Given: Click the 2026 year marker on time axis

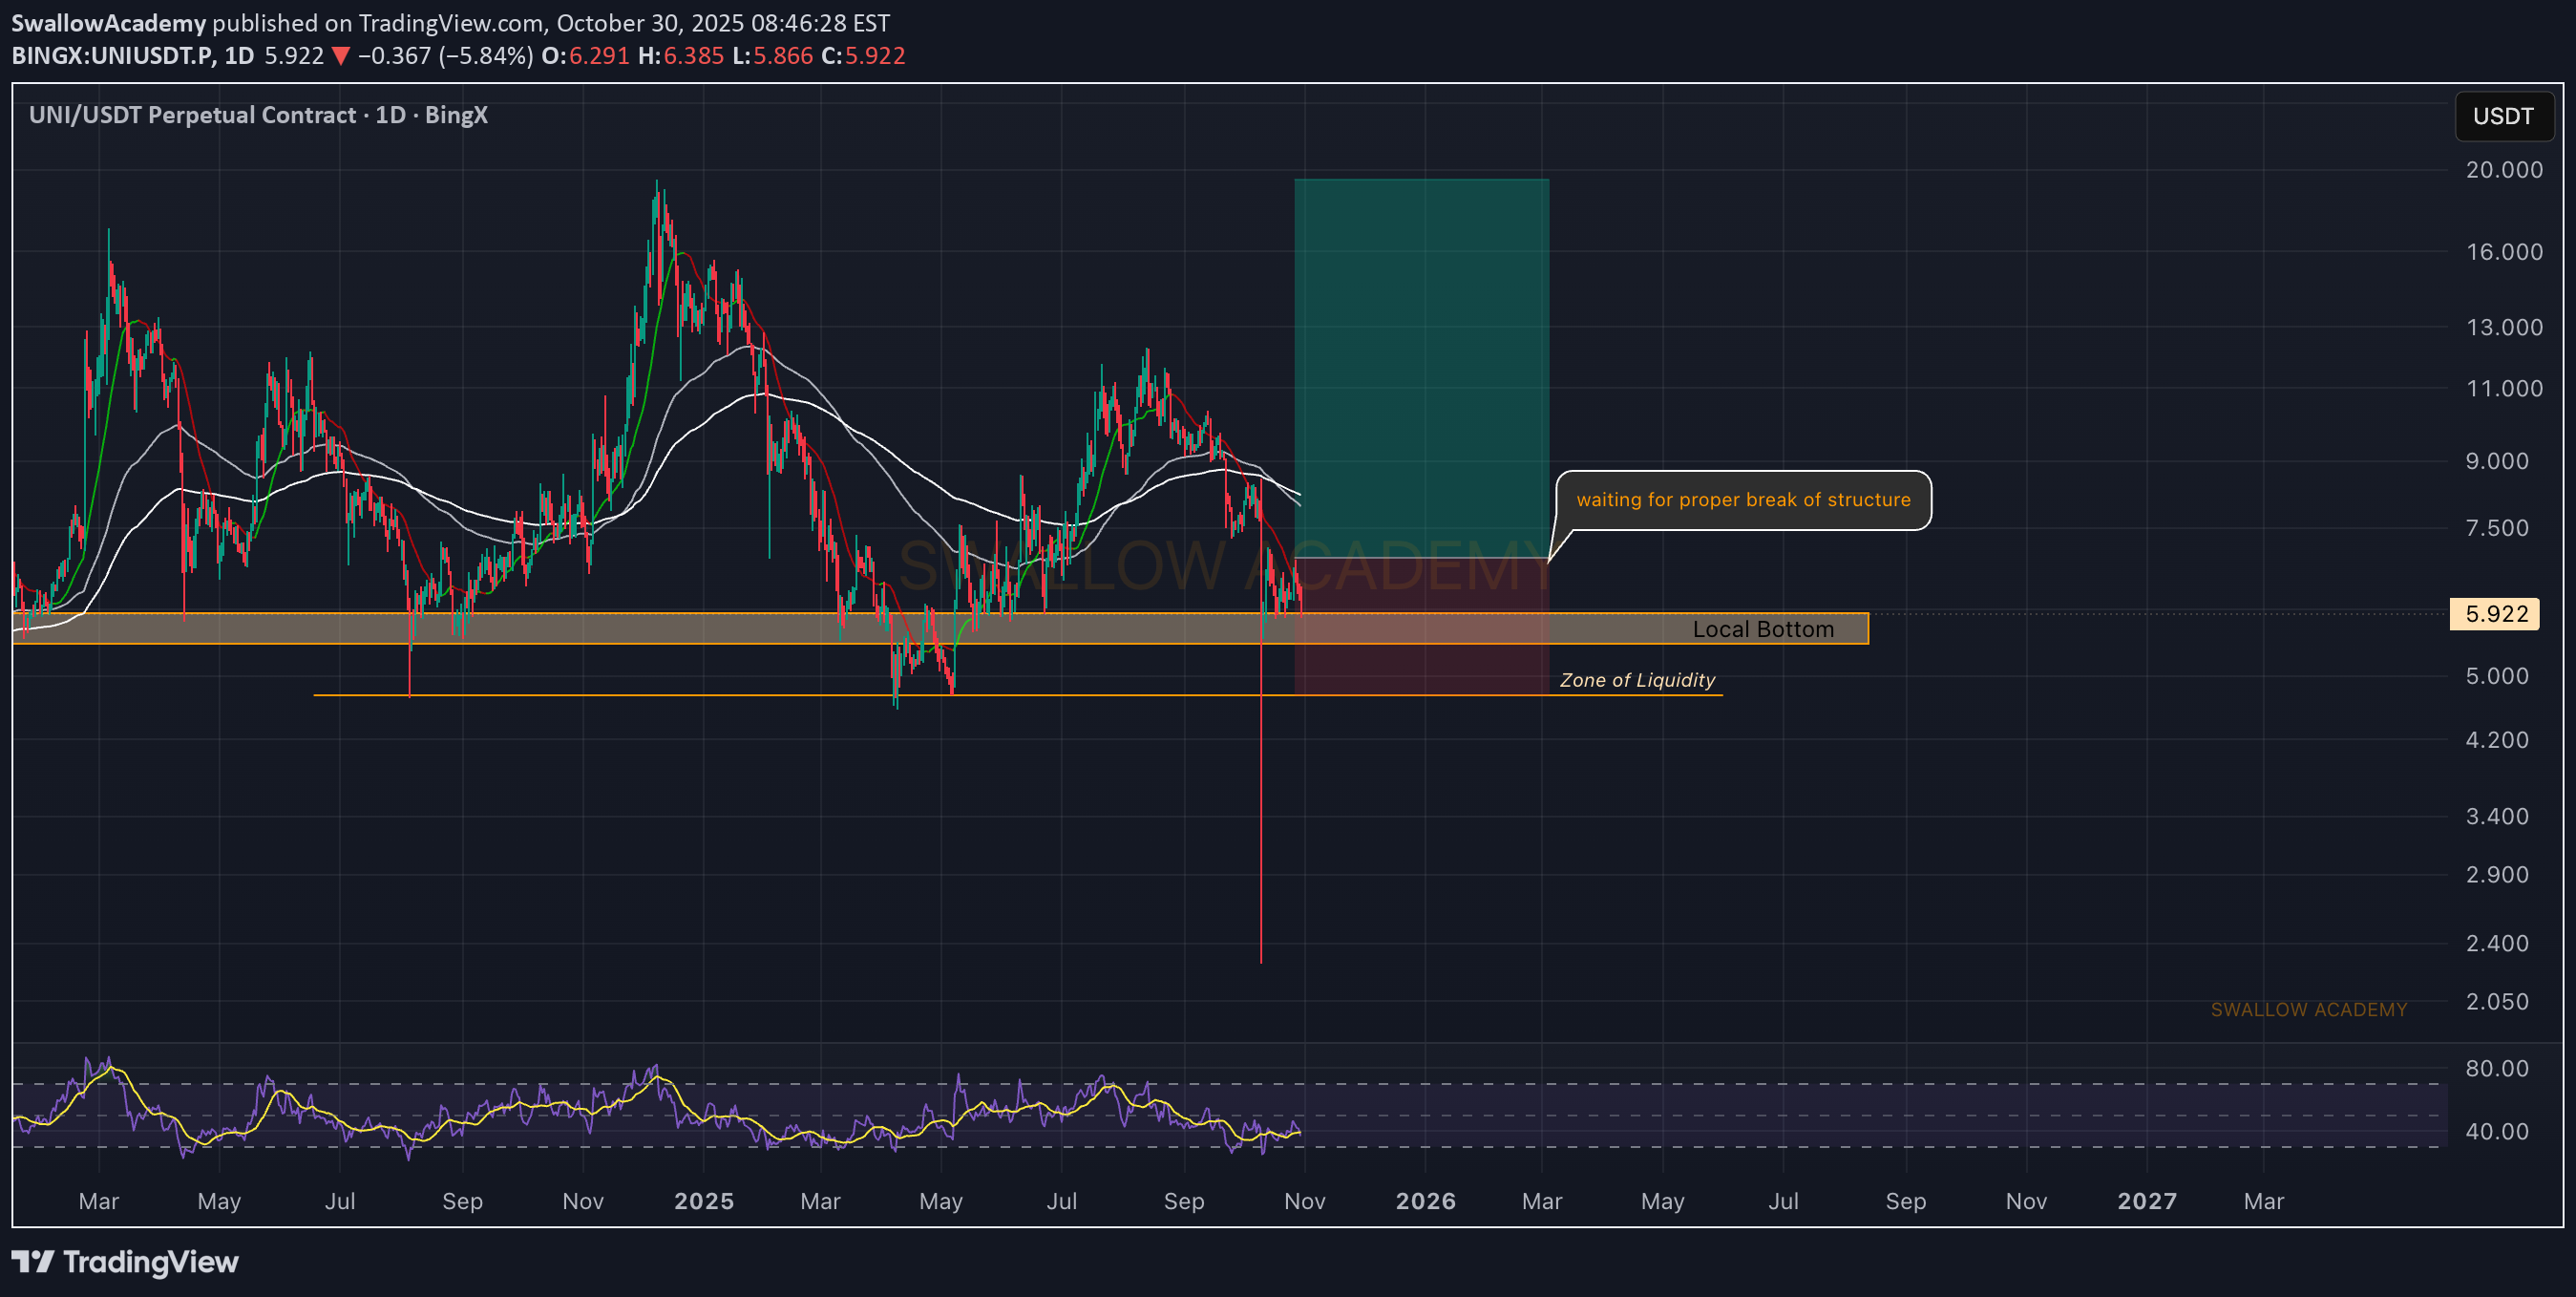Looking at the screenshot, I should (1425, 1201).
